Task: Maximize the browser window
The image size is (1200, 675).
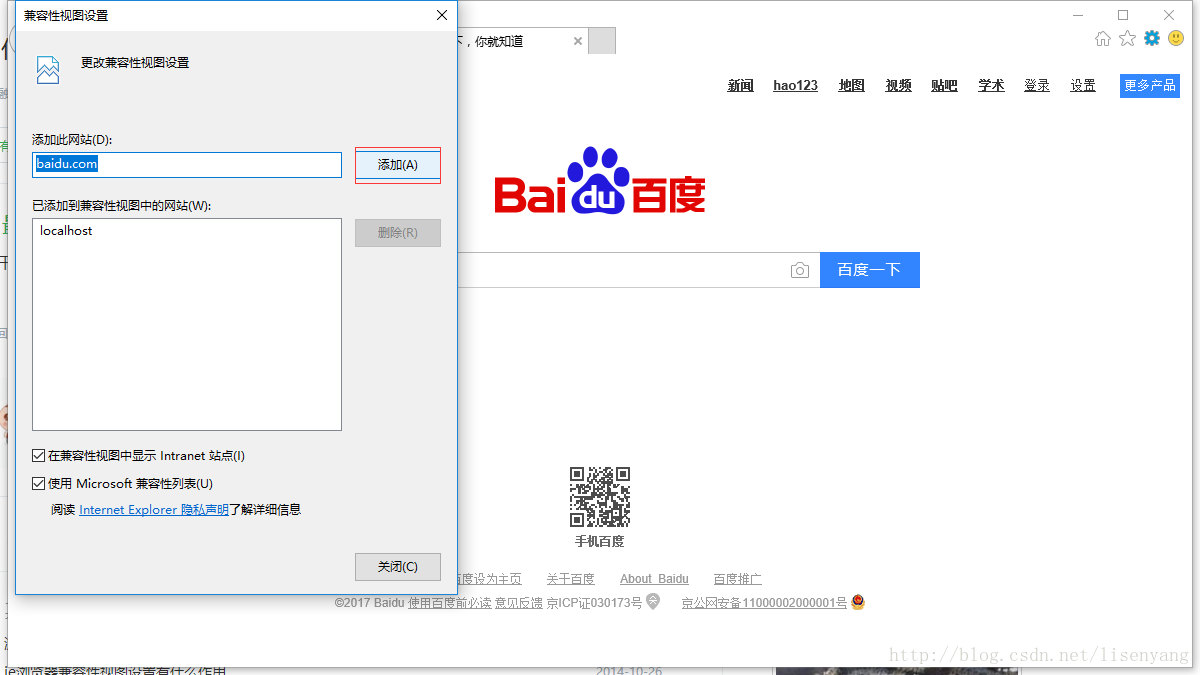Action: (x=1123, y=15)
